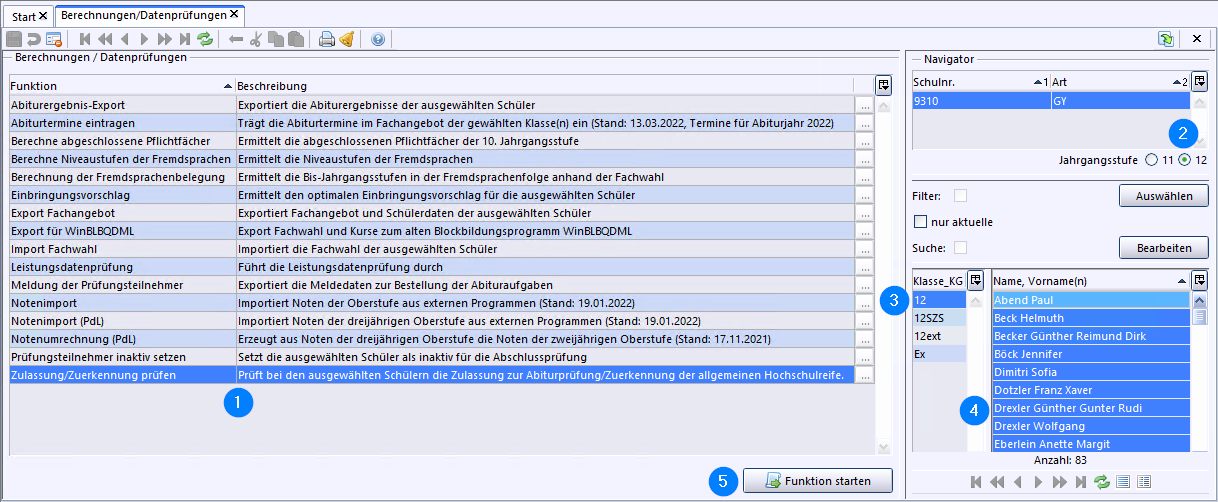The image size is (1218, 502).
Task: Tick the Filter checkbox
Action: click(960, 195)
